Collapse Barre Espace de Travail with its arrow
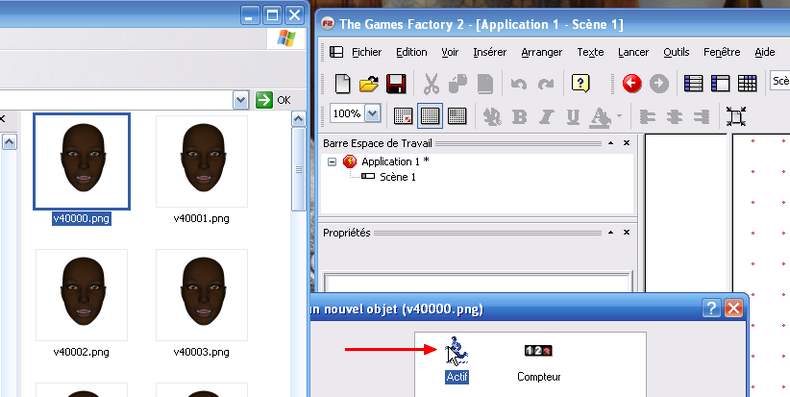 tap(611, 143)
